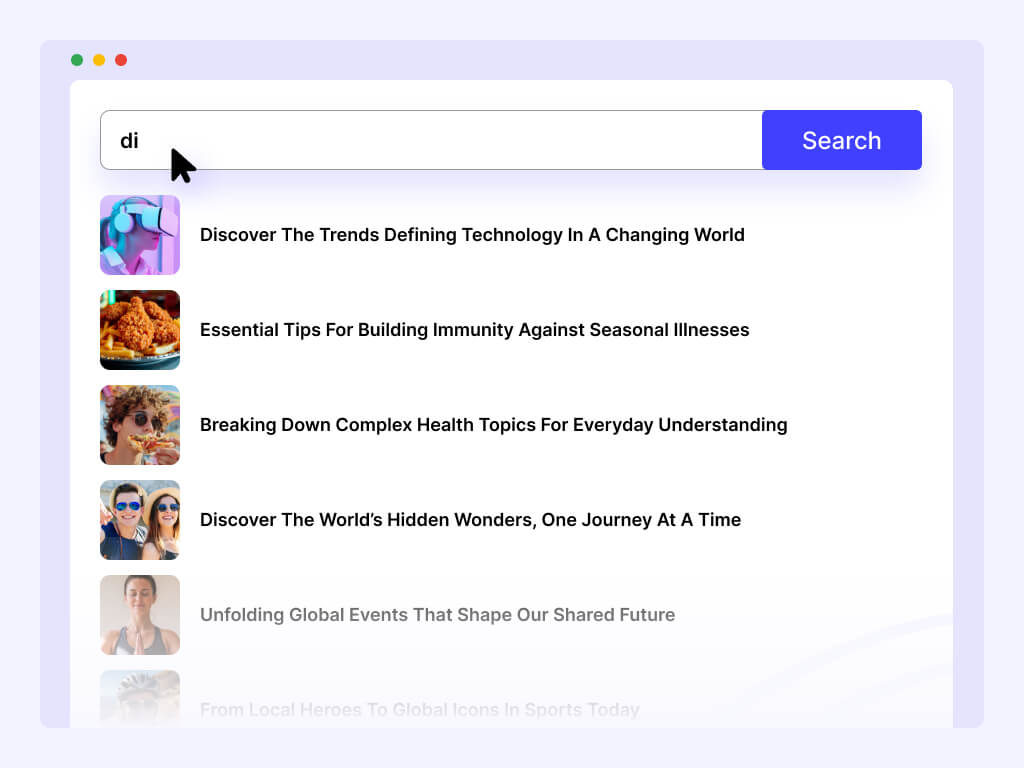1024x768 pixels.
Task: Select the seasonal immunity tips result
Action: pos(475,330)
